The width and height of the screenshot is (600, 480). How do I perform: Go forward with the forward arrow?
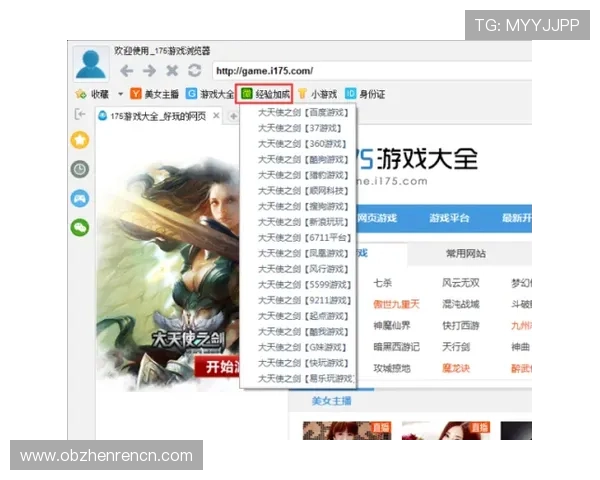point(149,71)
